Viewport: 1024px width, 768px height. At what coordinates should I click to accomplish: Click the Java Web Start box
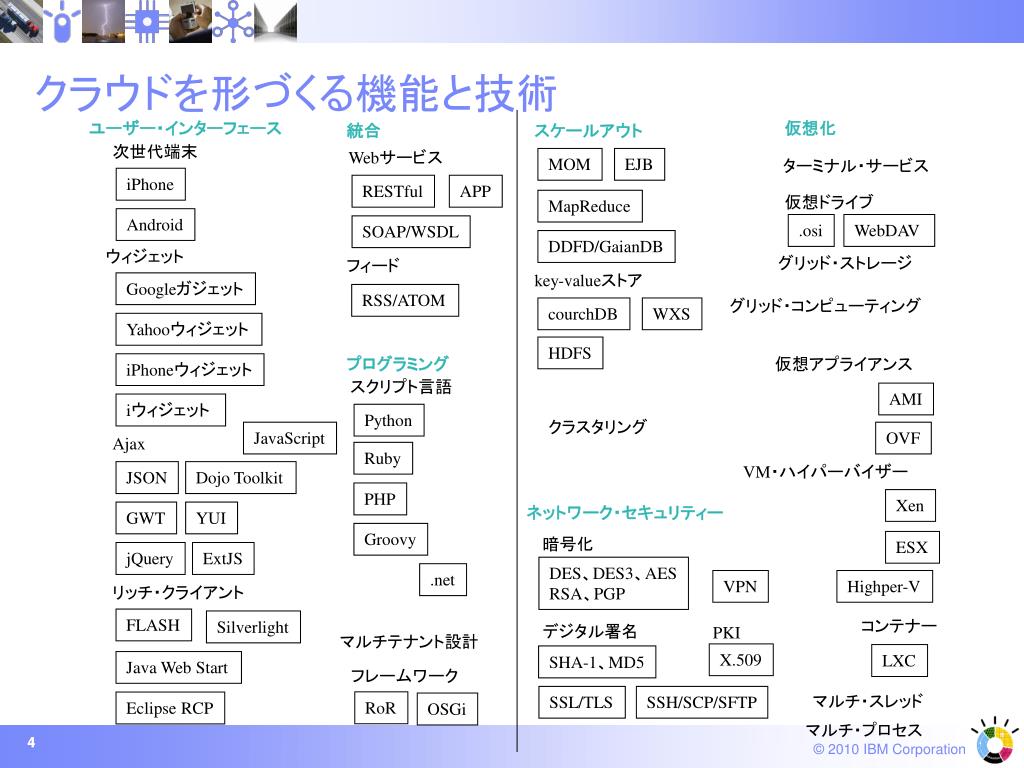click(178, 667)
